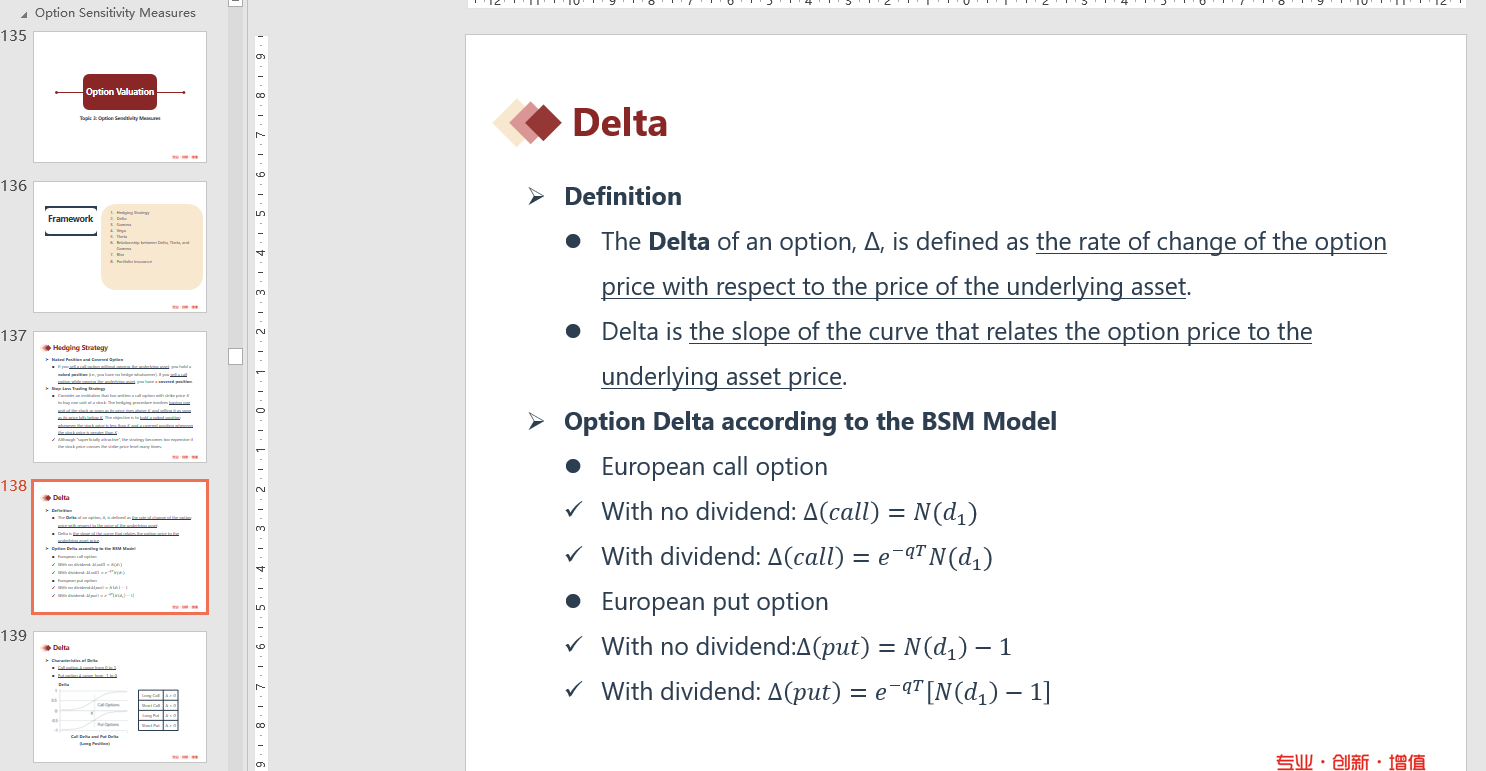Click the arrow bullet before Definition
1486x771 pixels.
(537, 197)
